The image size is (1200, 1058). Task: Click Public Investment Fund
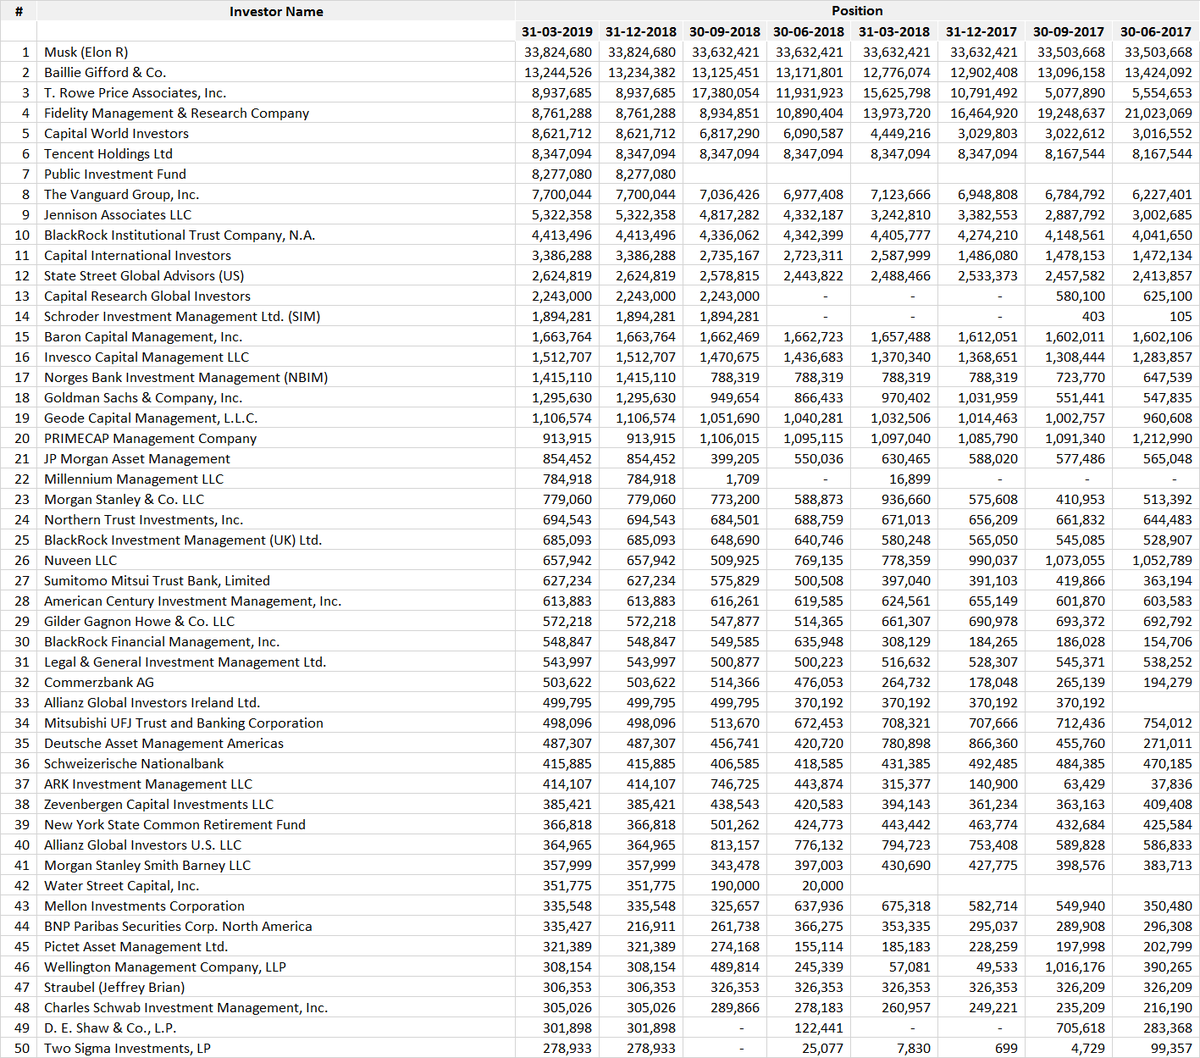(x=115, y=174)
